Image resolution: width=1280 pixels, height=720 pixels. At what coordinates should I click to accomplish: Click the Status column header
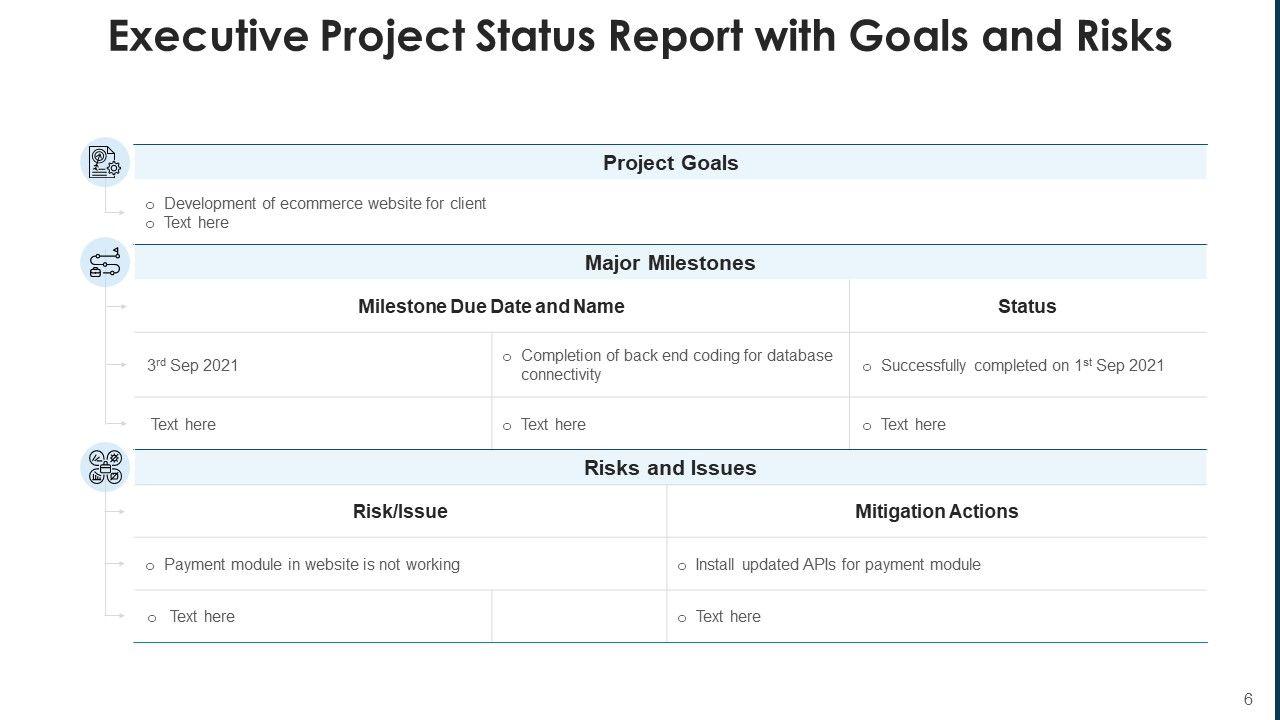pyautogui.click(x=1027, y=307)
